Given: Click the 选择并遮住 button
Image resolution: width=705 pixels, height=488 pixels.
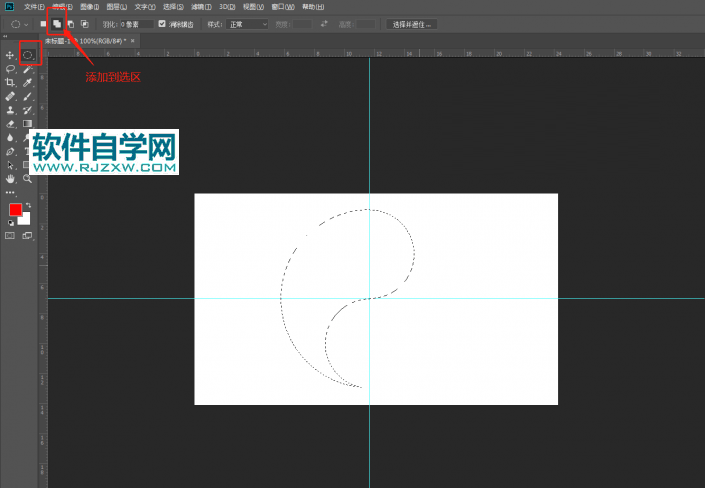Looking at the screenshot, I should click(411, 23).
